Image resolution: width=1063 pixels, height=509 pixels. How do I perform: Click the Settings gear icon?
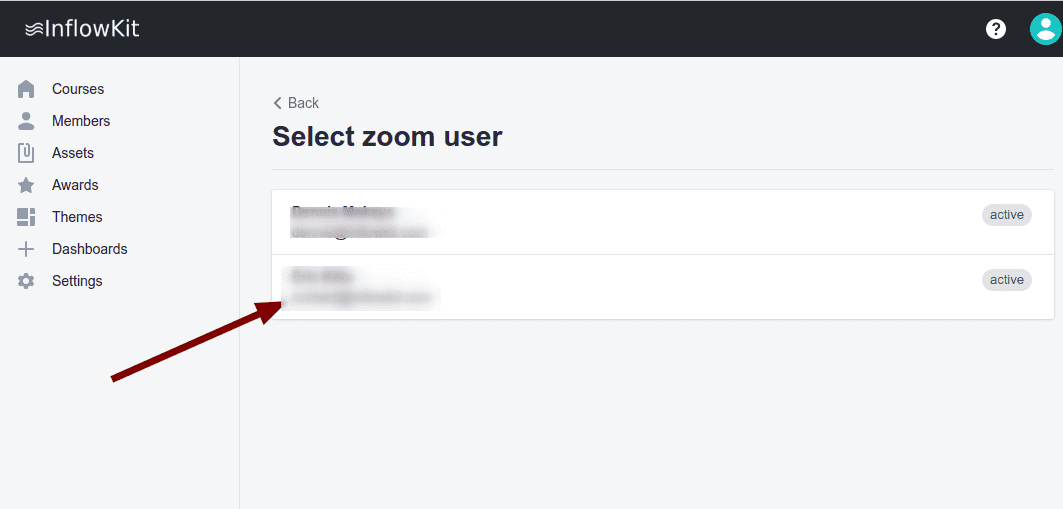tap(26, 281)
